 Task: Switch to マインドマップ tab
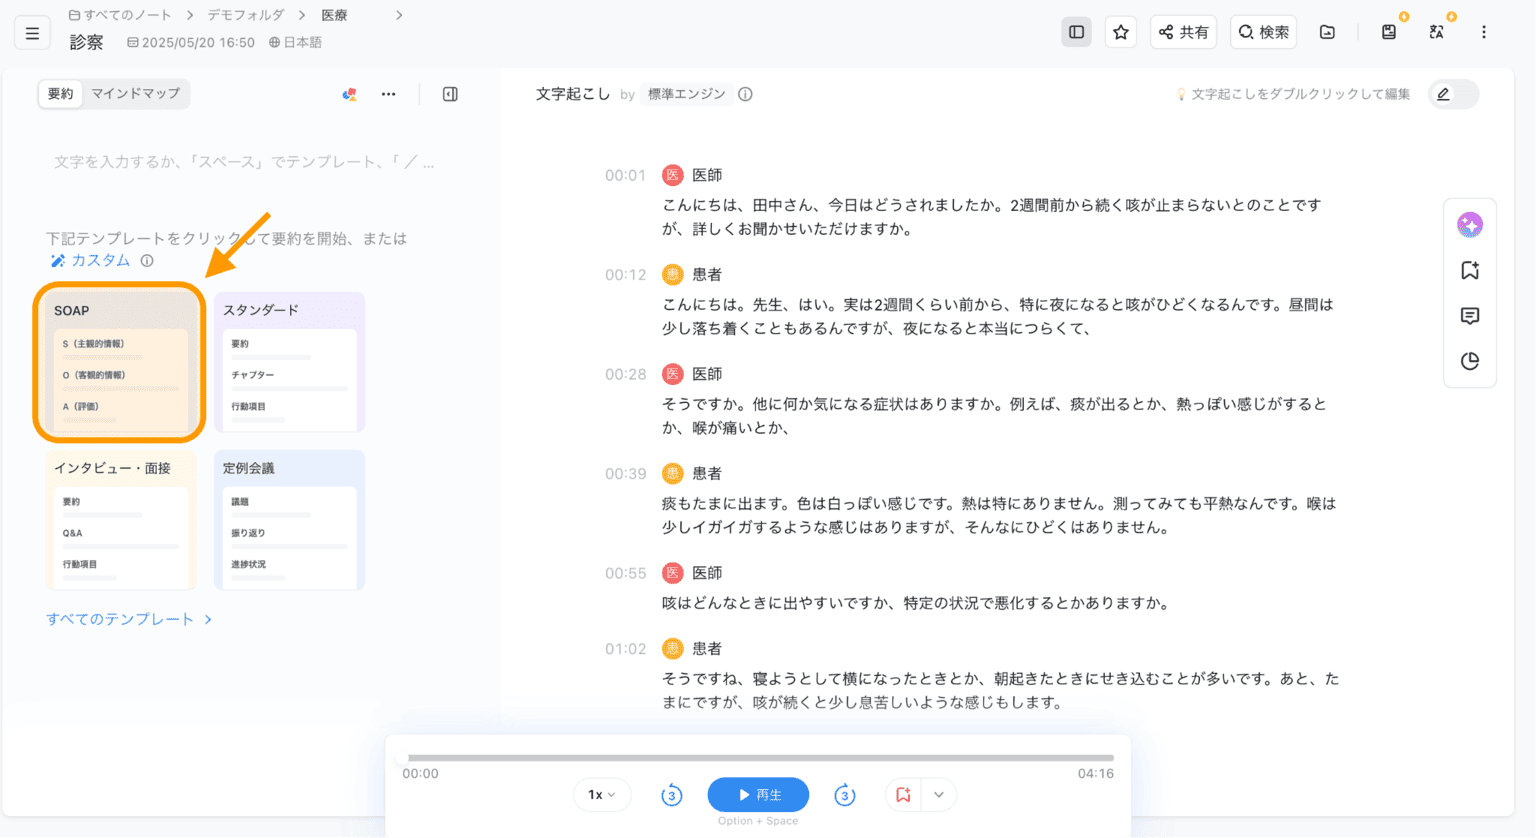pyautogui.click(x=135, y=93)
